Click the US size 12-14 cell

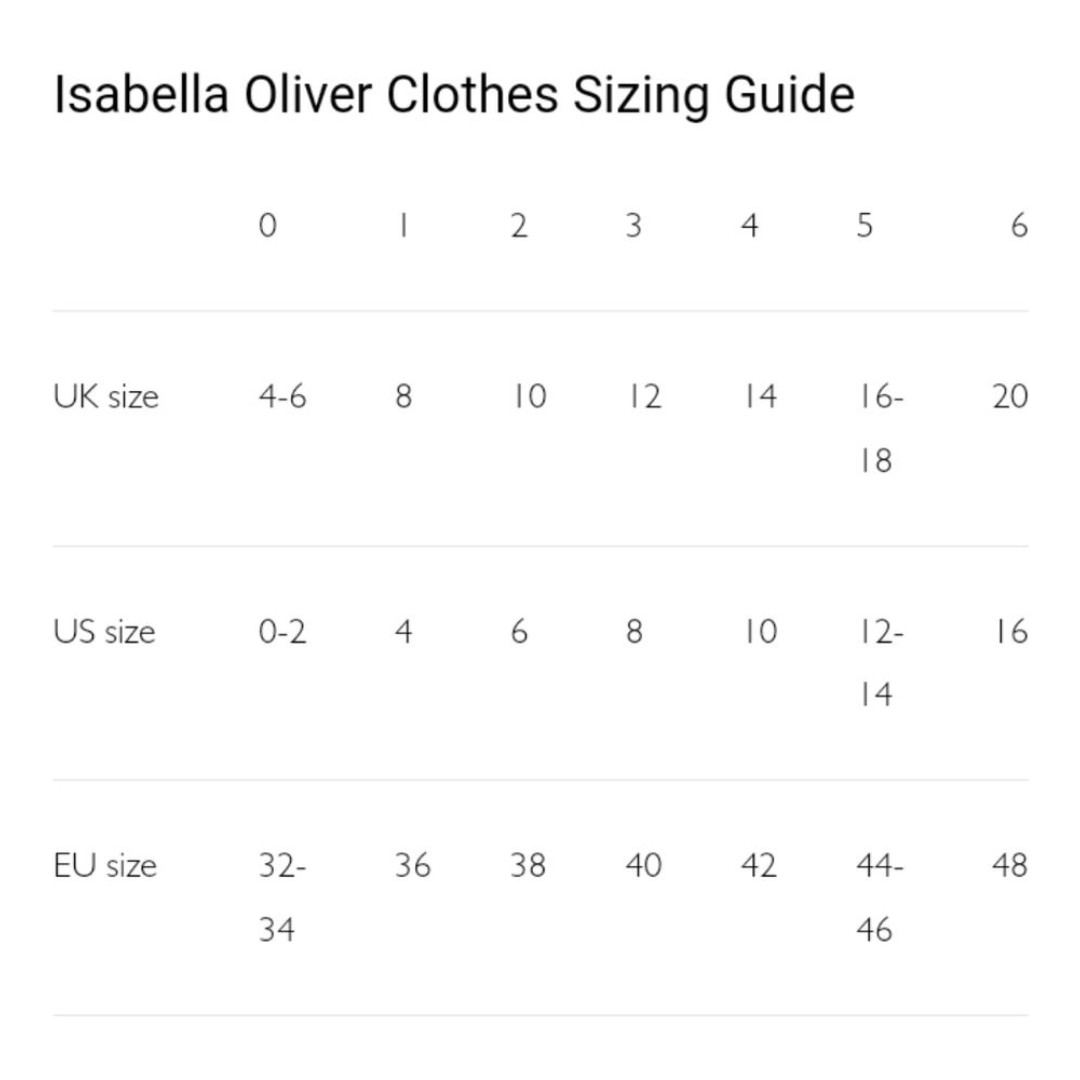[880, 663]
